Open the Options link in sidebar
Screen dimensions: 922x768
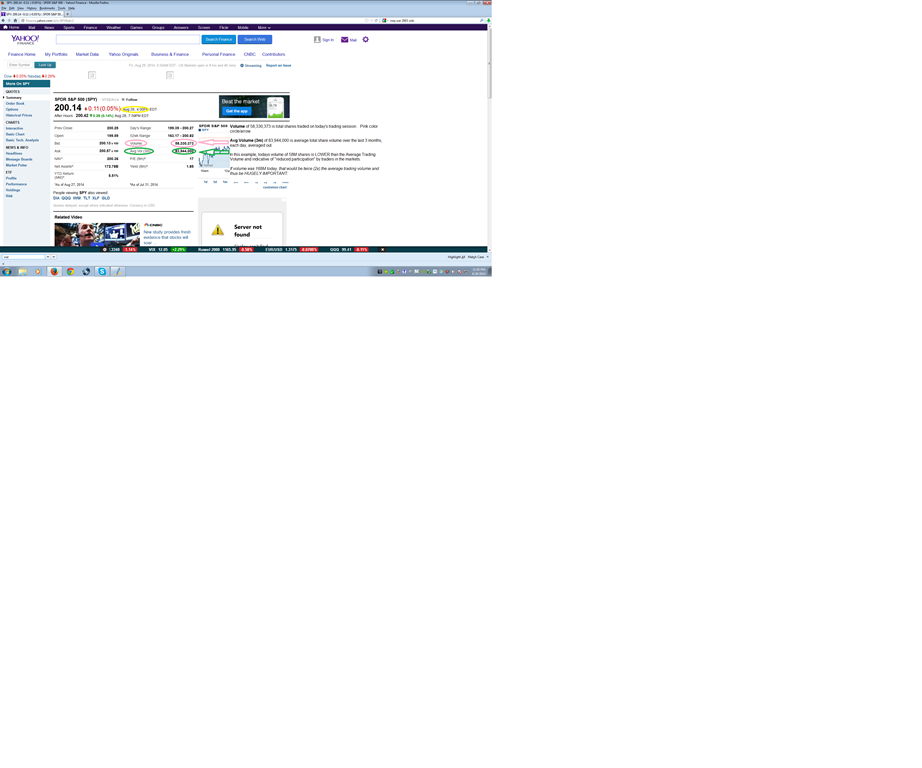click(12, 109)
